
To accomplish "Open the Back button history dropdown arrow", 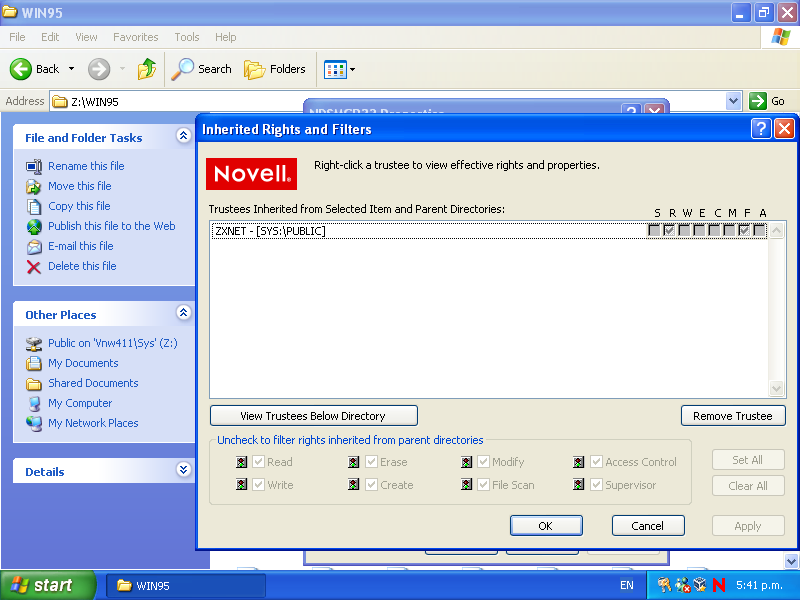I will coord(71,69).
